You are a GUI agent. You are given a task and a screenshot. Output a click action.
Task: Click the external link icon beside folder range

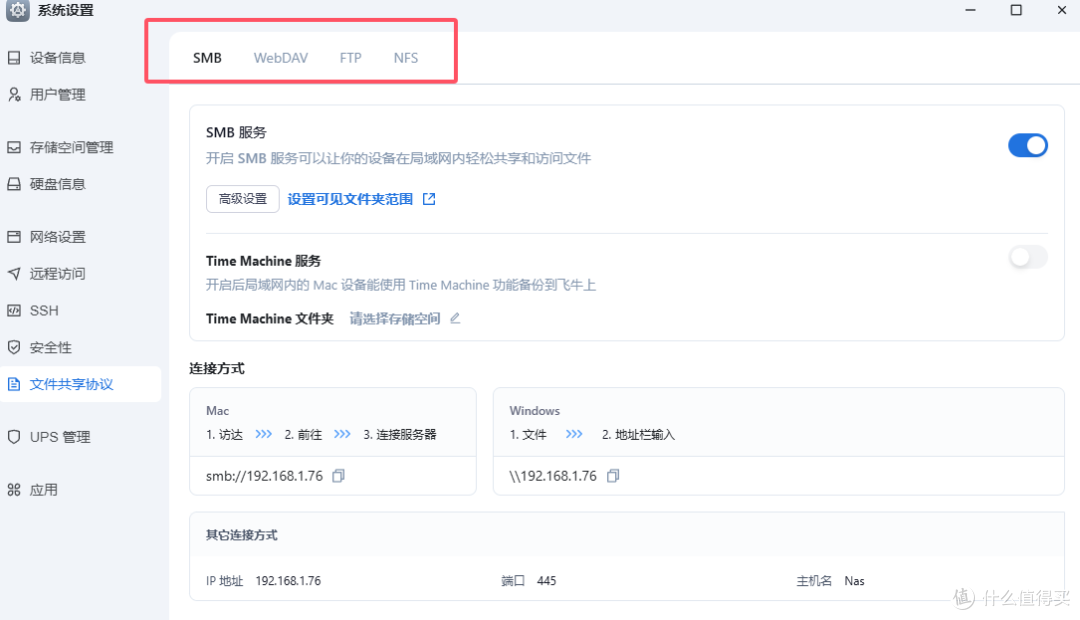[x=429, y=199]
